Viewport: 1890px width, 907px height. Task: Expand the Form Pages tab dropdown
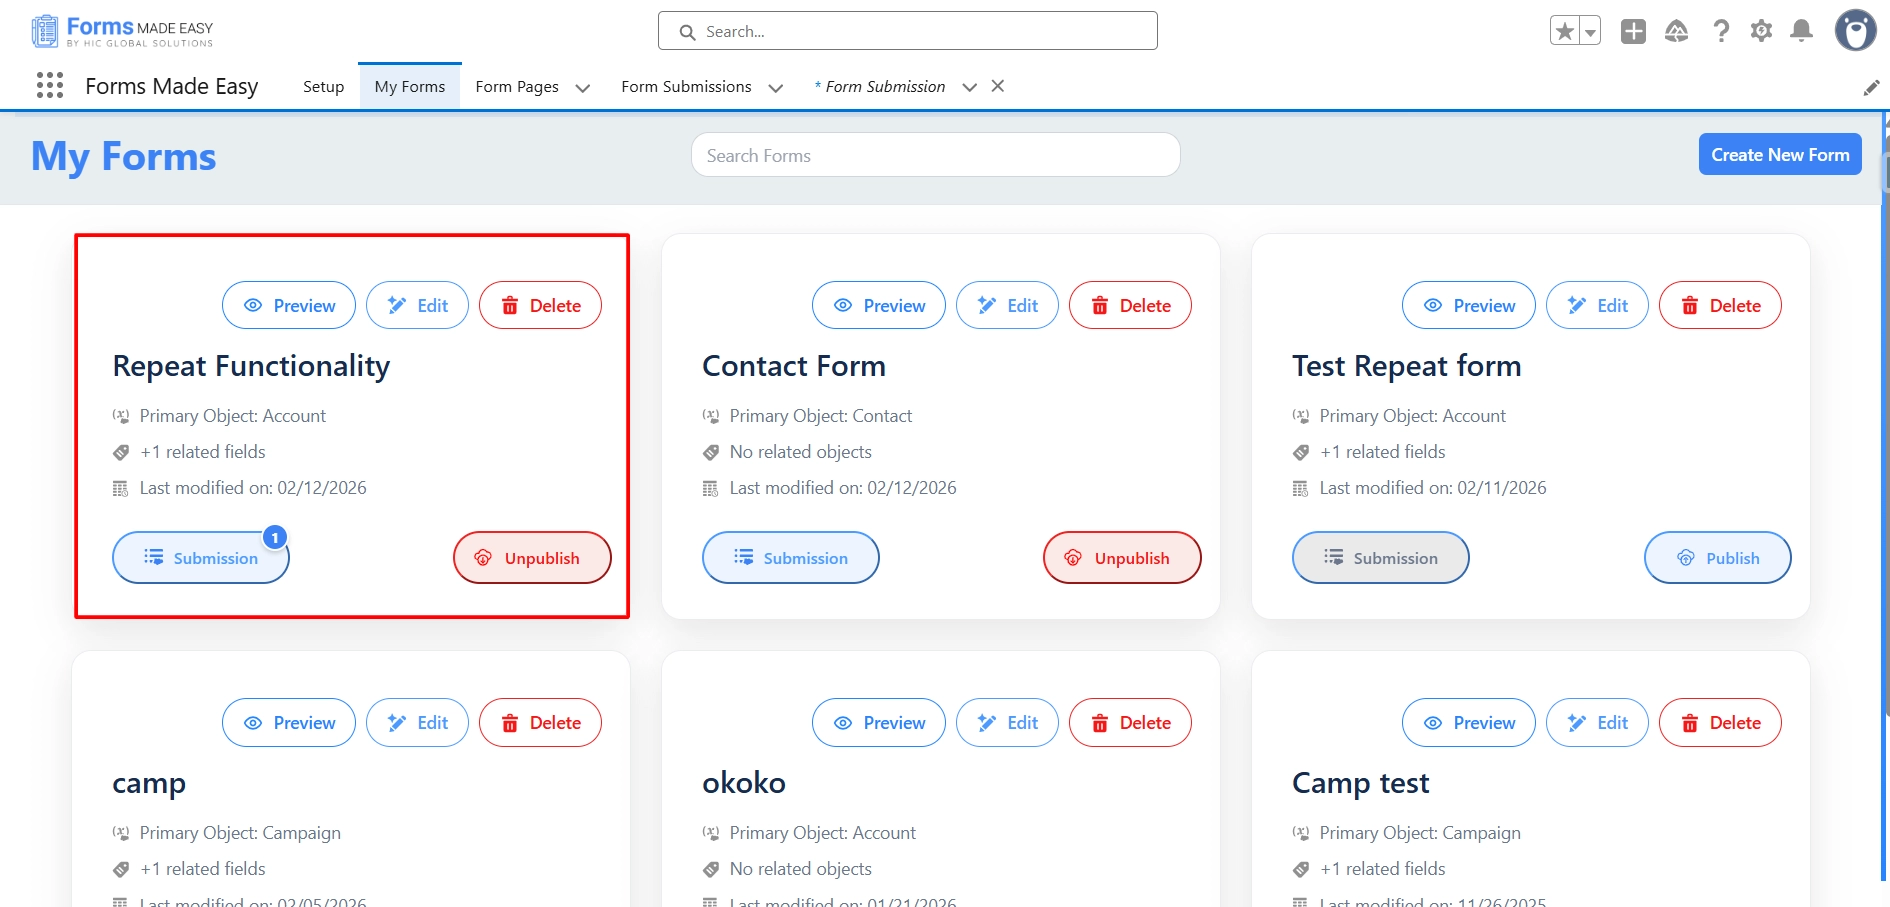point(583,88)
